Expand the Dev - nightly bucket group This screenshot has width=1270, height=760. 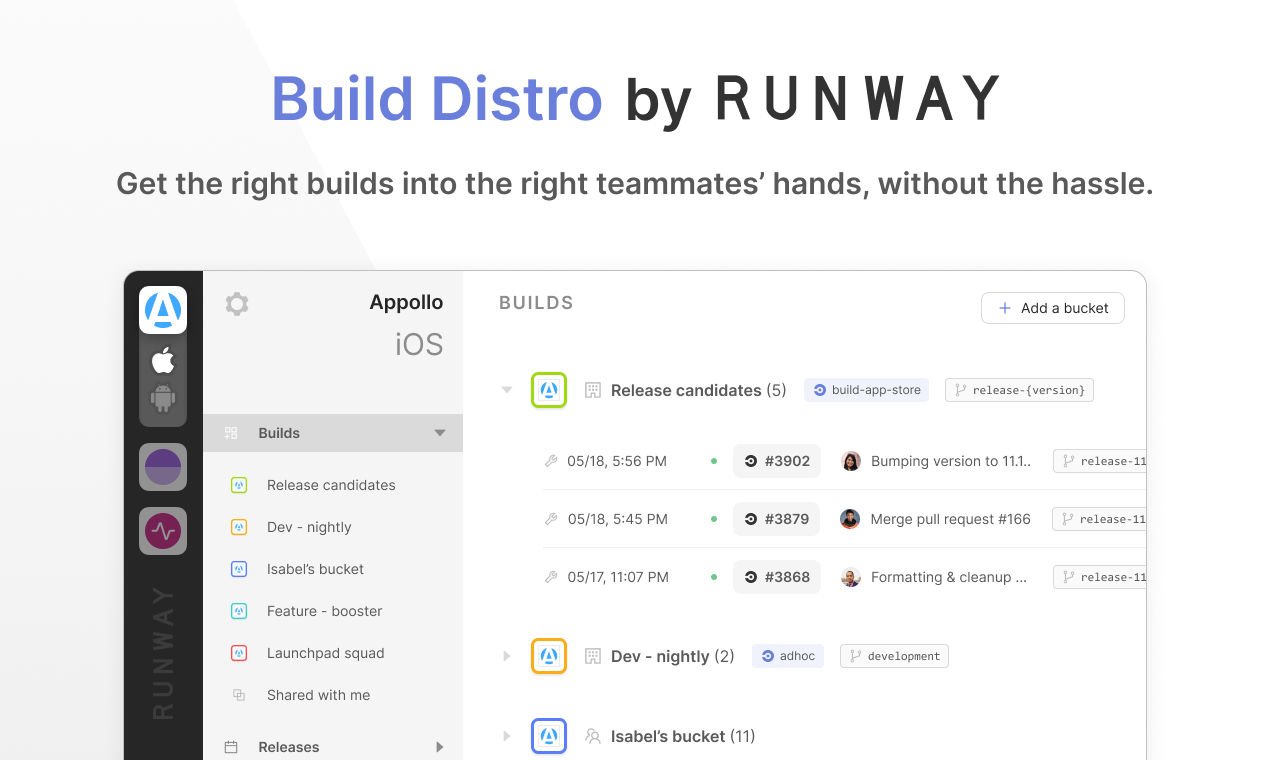(507, 656)
